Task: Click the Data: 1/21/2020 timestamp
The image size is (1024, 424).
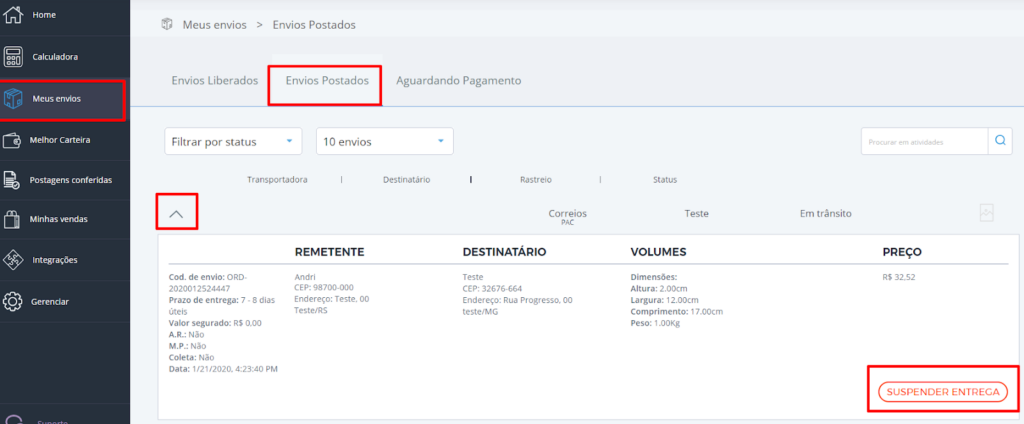Action: click(x=223, y=370)
